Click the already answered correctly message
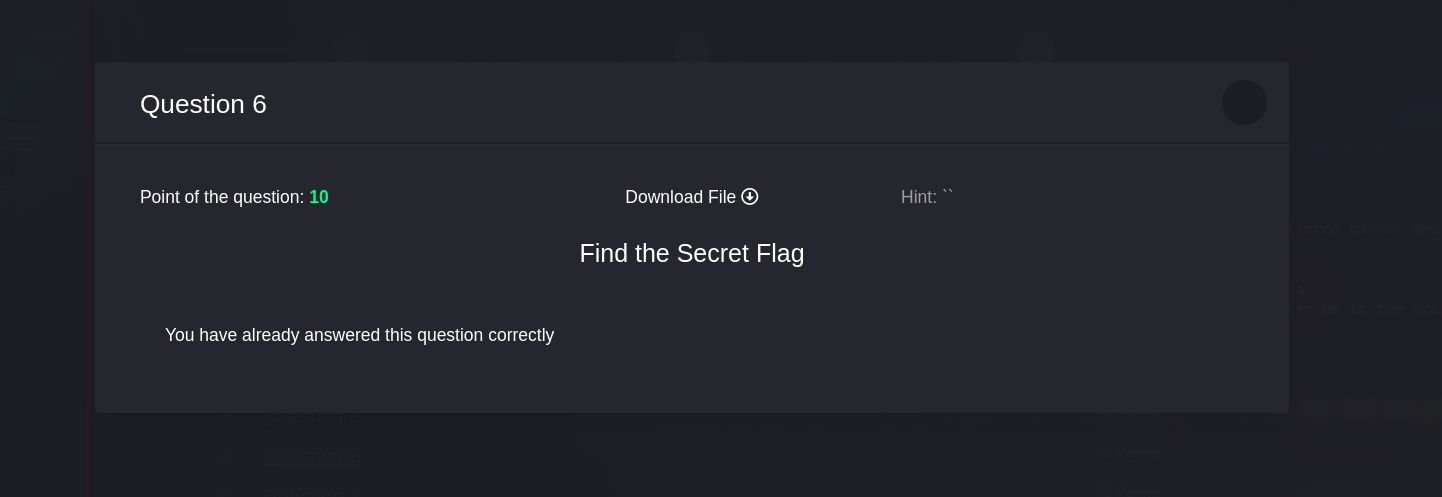This screenshot has width=1442, height=497. coord(359,335)
